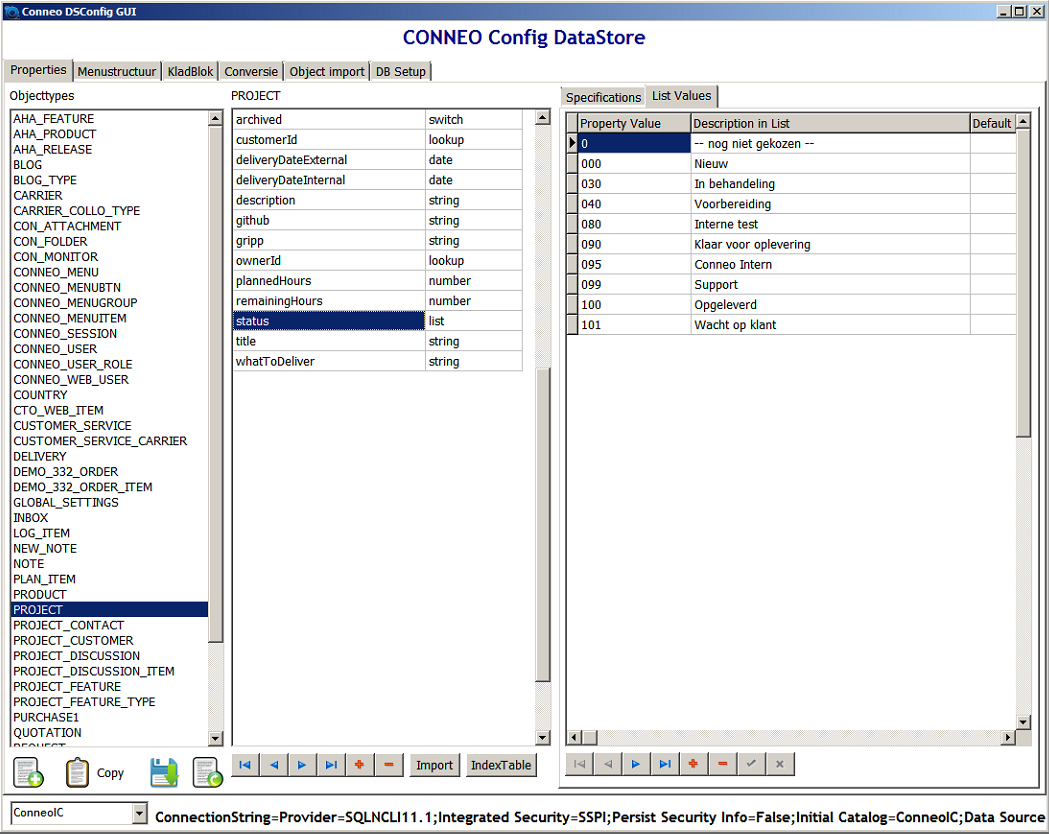Open the DB Setup tab
The height and width of the screenshot is (834, 1049).
point(400,72)
